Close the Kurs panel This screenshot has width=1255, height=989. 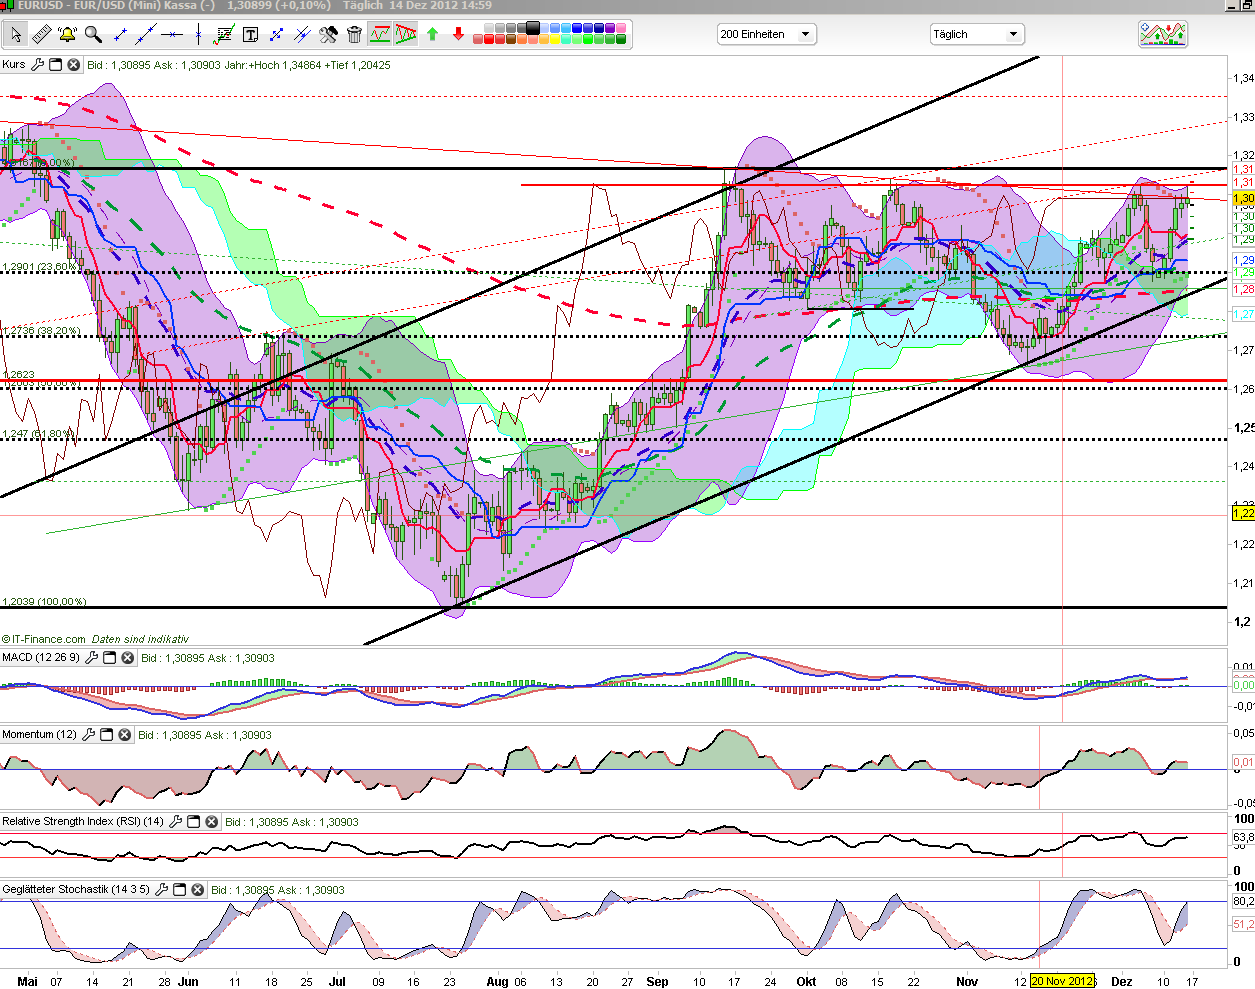tap(73, 65)
